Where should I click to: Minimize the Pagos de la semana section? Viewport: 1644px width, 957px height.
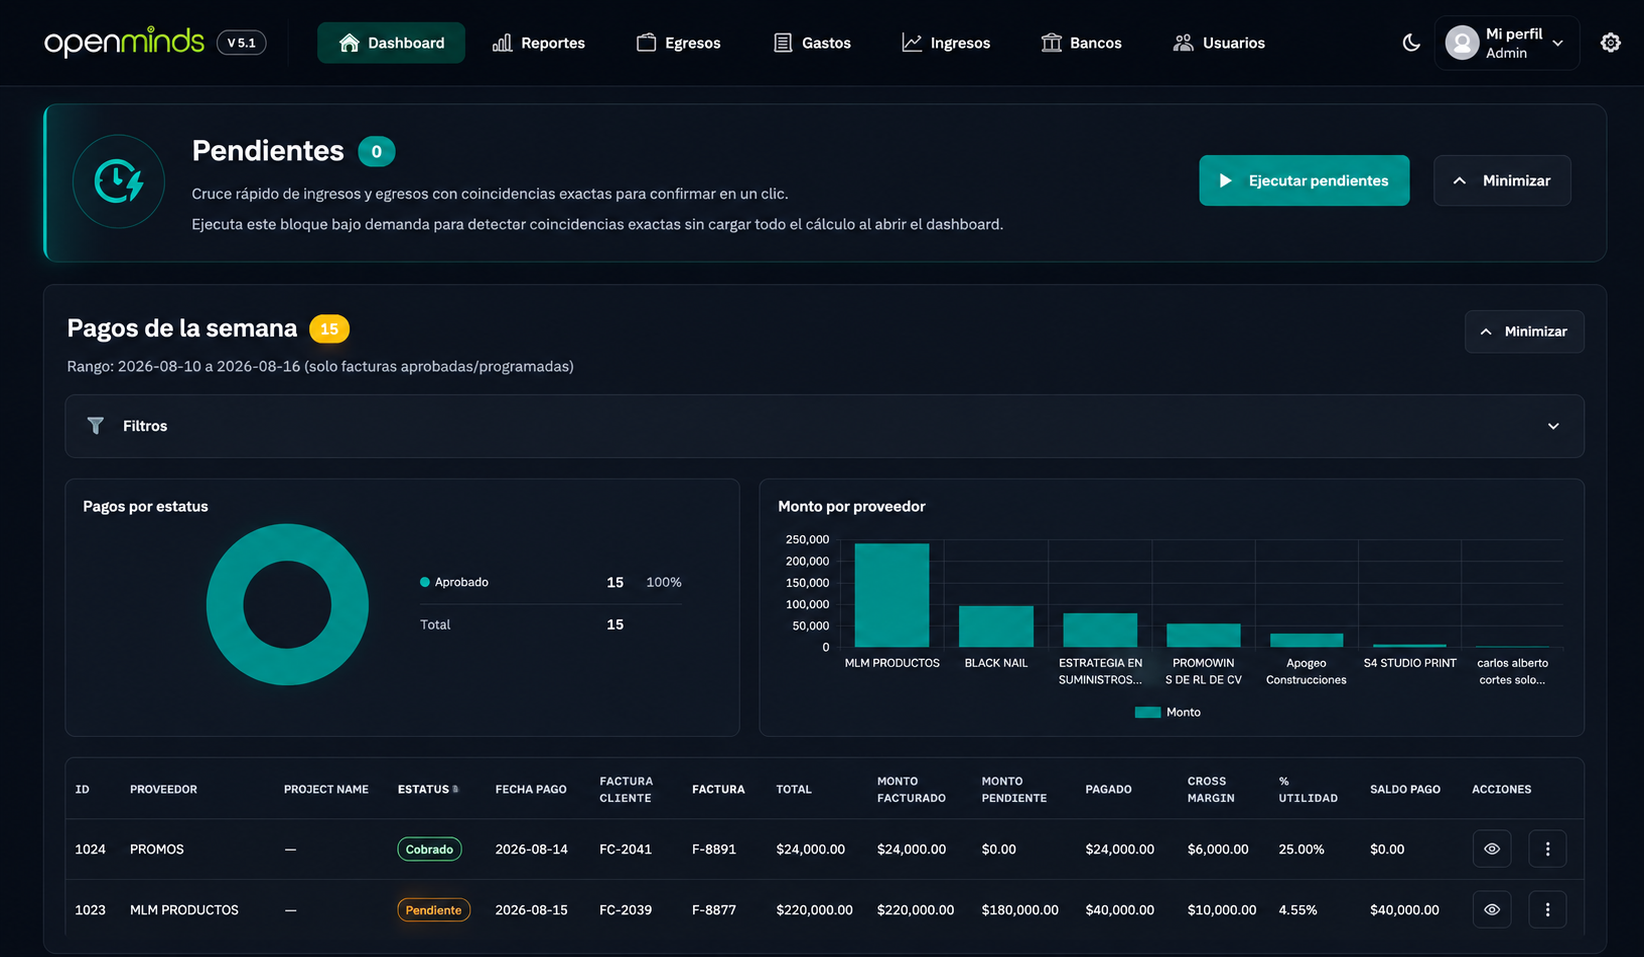coord(1524,332)
